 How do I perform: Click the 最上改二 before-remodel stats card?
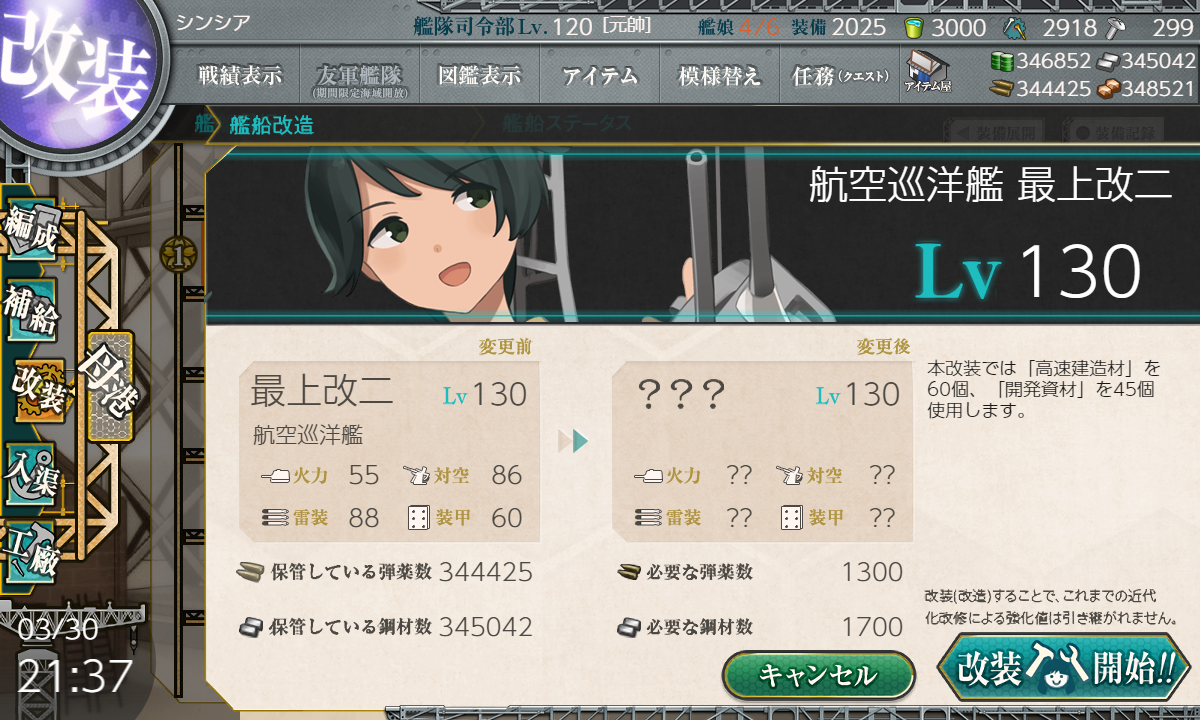(389, 452)
